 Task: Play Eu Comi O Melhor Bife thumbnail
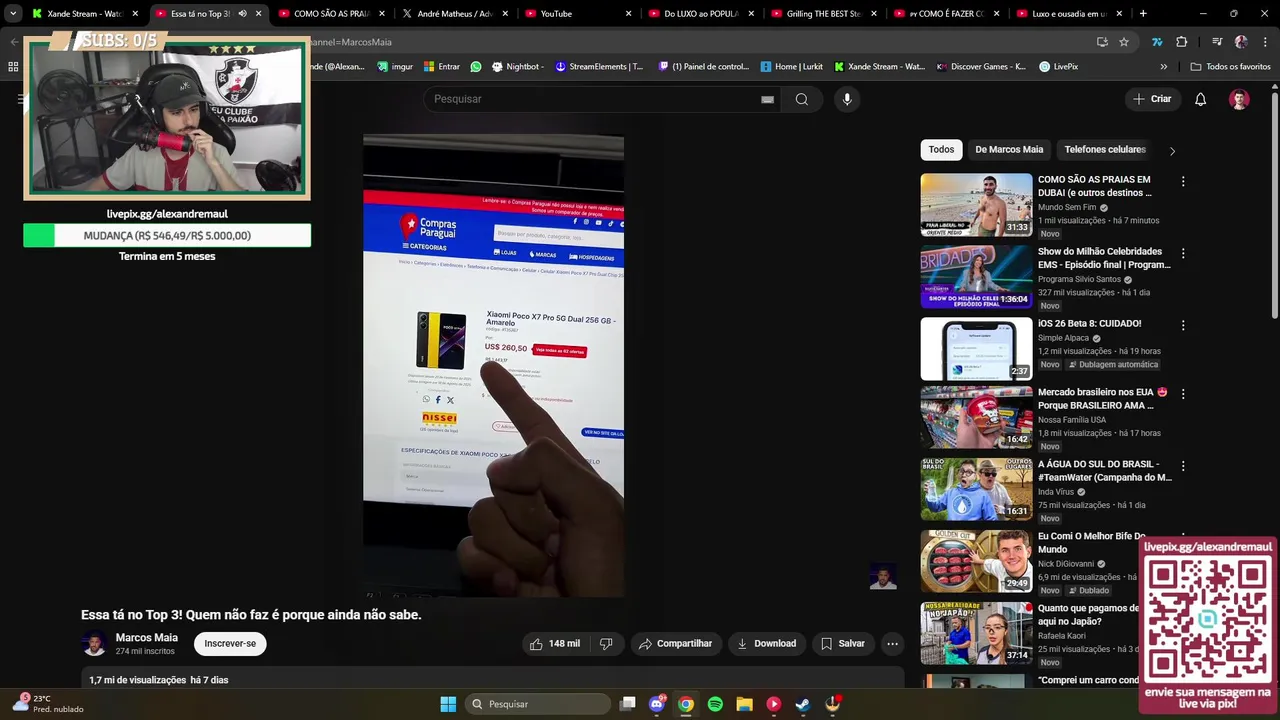tap(976, 561)
